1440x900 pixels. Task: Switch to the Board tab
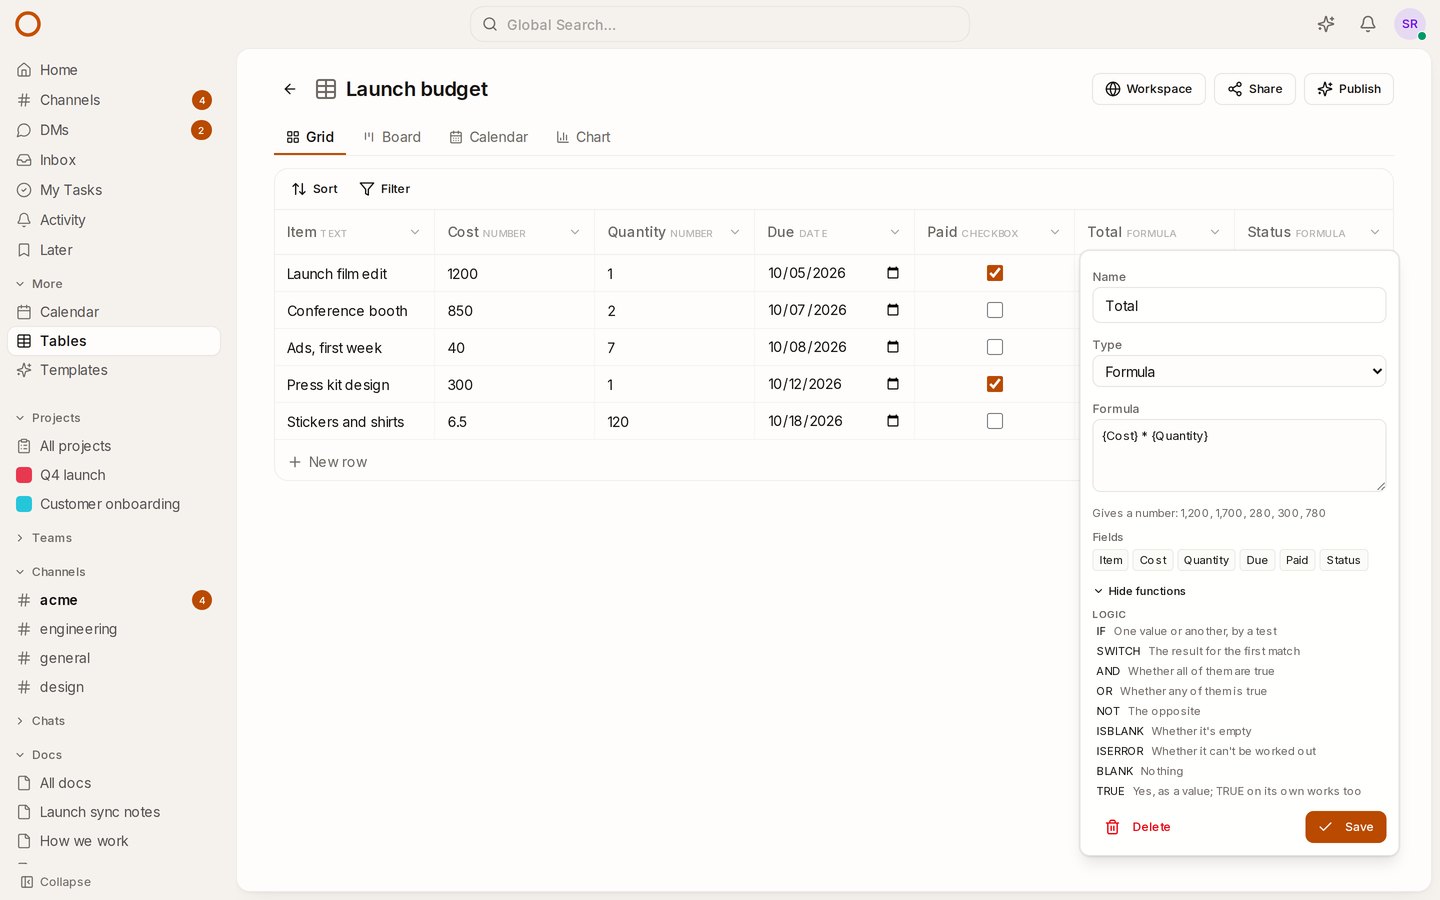[x=392, y=137]
